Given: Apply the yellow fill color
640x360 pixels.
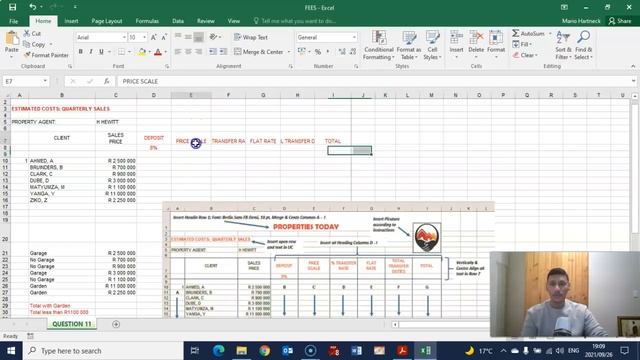Looking at the screenshot, I should click(x=142, y=52).
